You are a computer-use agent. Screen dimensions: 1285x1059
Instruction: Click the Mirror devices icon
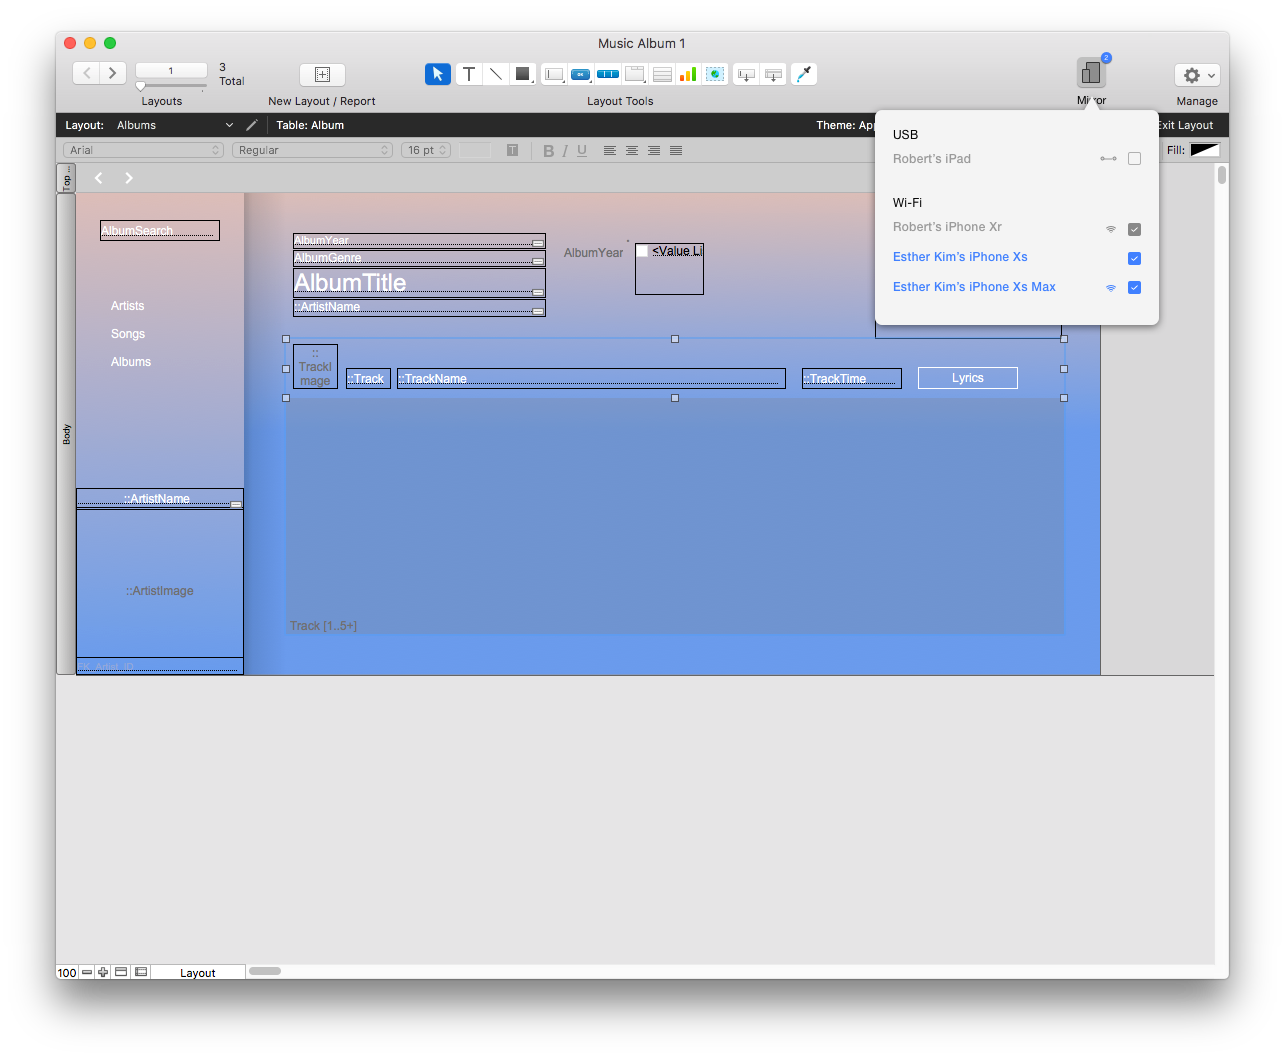coord(1091,74)
